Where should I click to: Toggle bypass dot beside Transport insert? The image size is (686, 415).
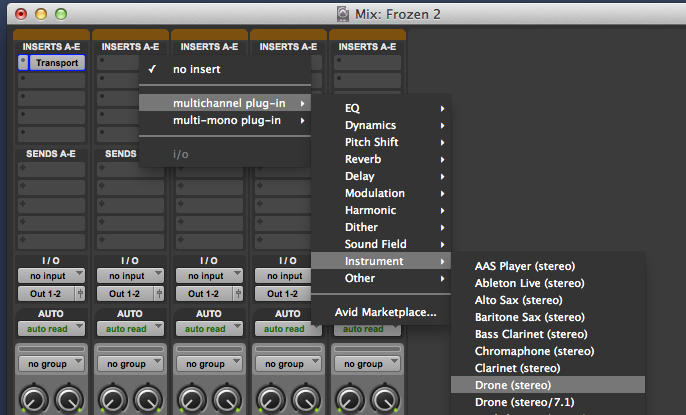23,63
